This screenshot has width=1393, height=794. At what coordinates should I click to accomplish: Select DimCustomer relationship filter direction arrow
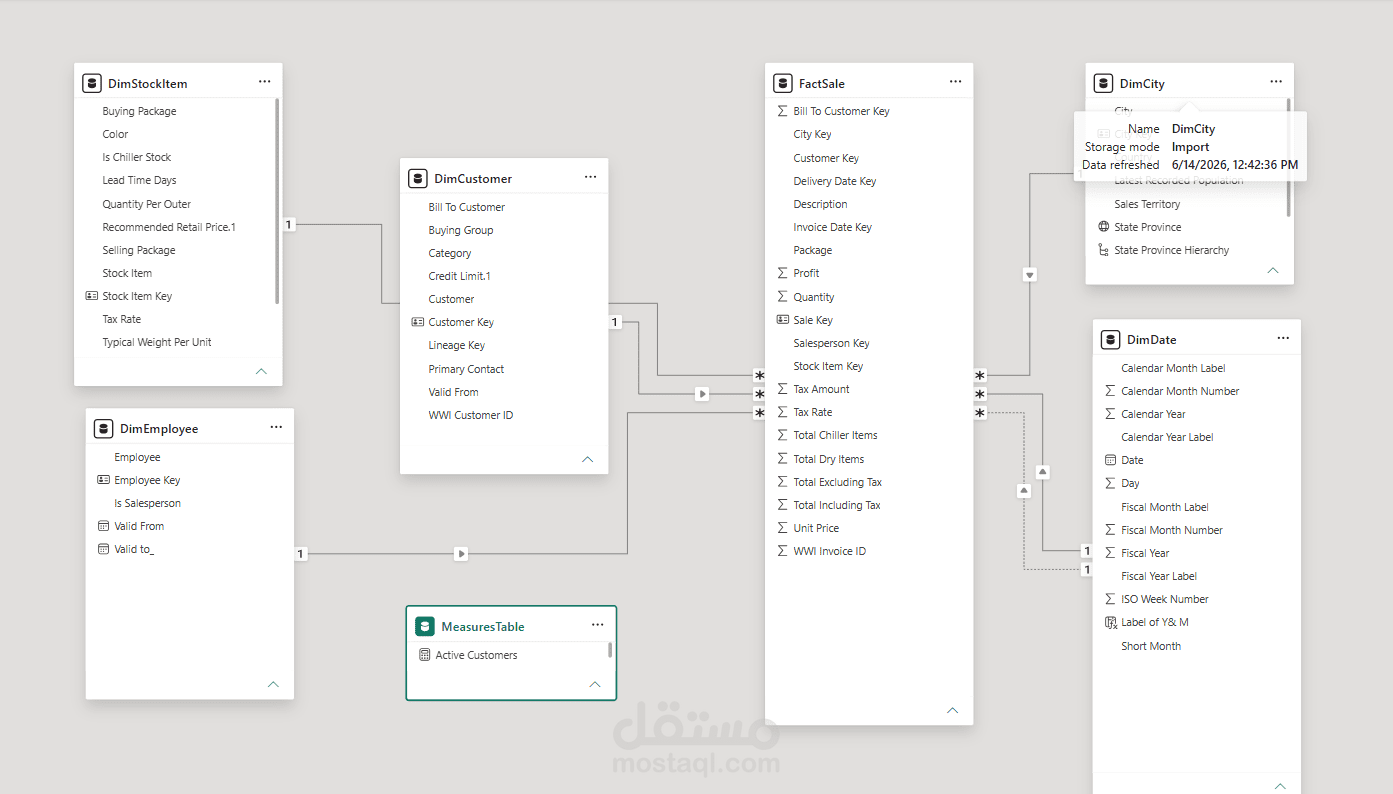click(703, 394)
